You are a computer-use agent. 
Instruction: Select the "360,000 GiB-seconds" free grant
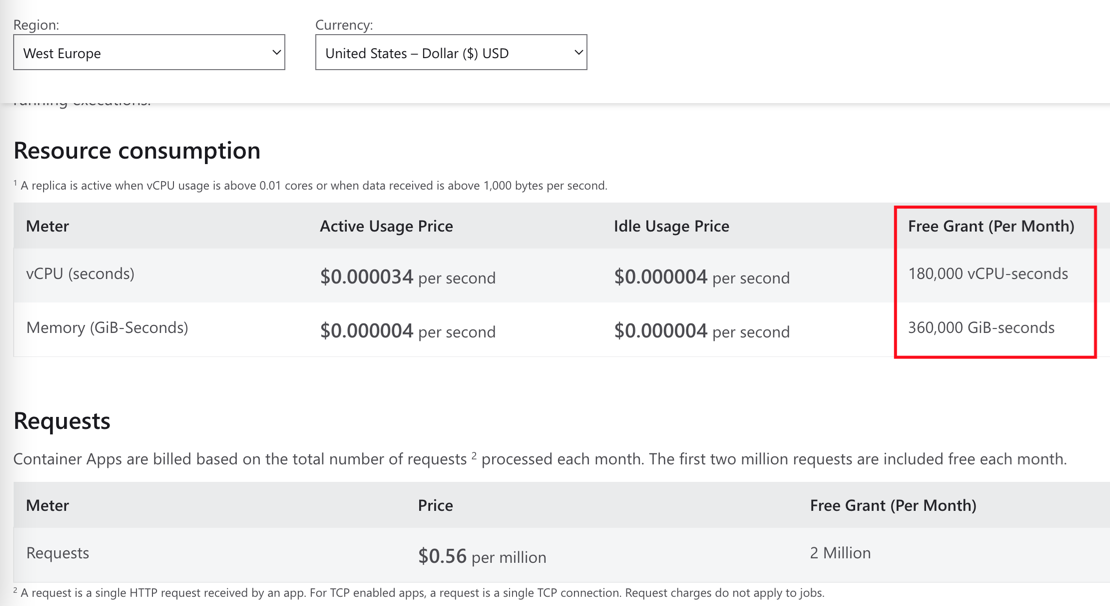[981, 327]
